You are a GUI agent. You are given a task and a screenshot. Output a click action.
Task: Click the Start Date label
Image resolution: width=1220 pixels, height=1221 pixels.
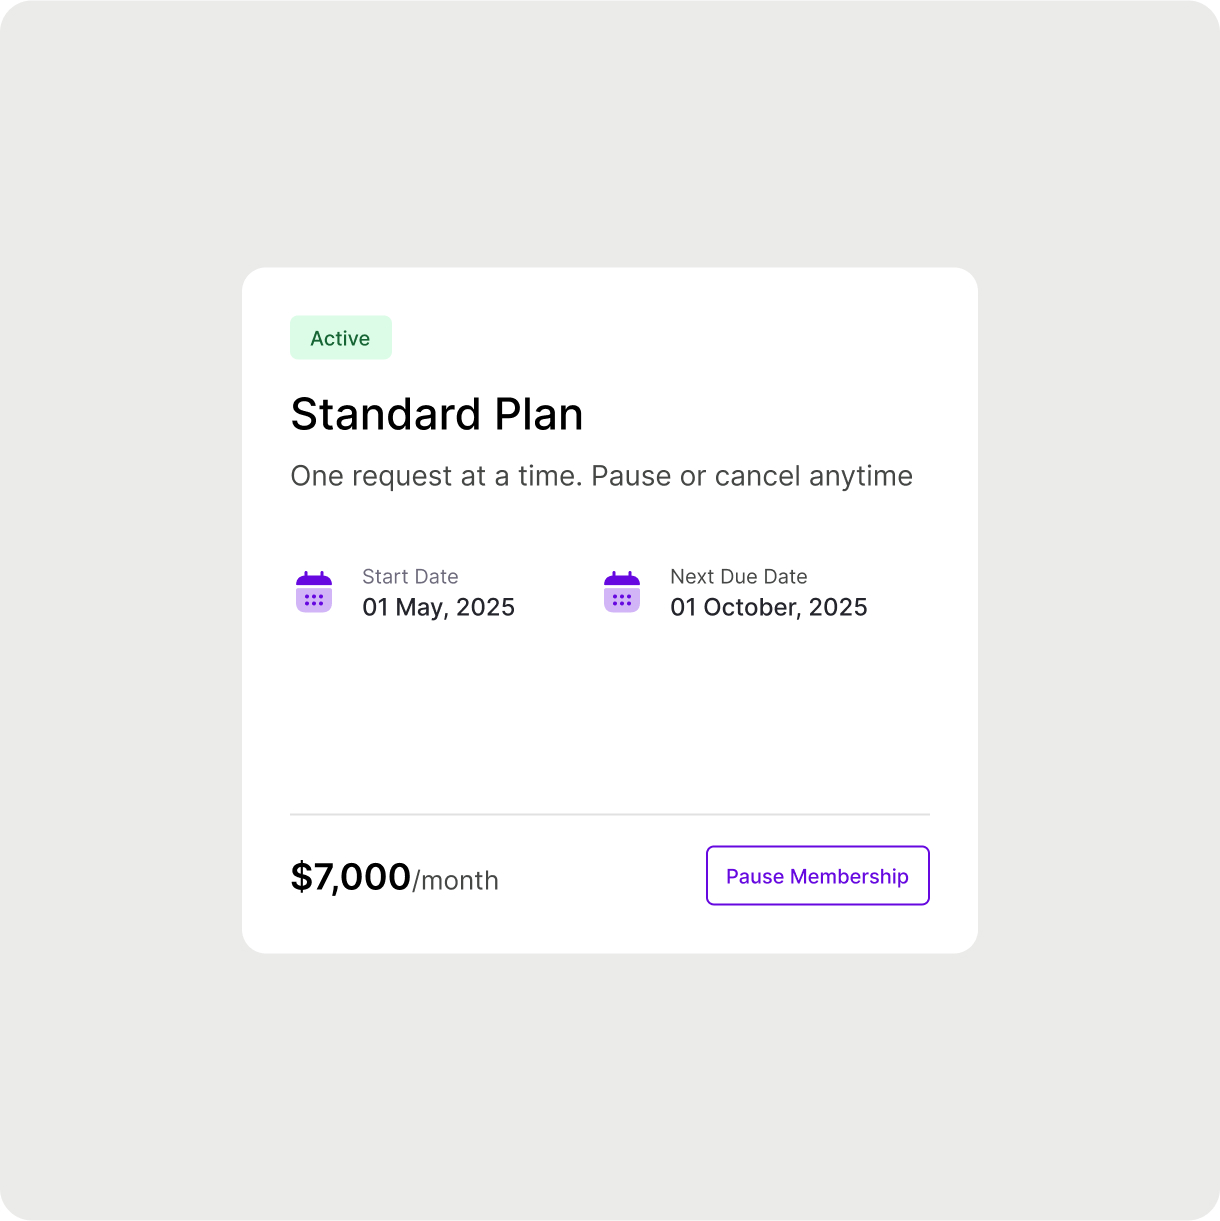pos(410,576)
